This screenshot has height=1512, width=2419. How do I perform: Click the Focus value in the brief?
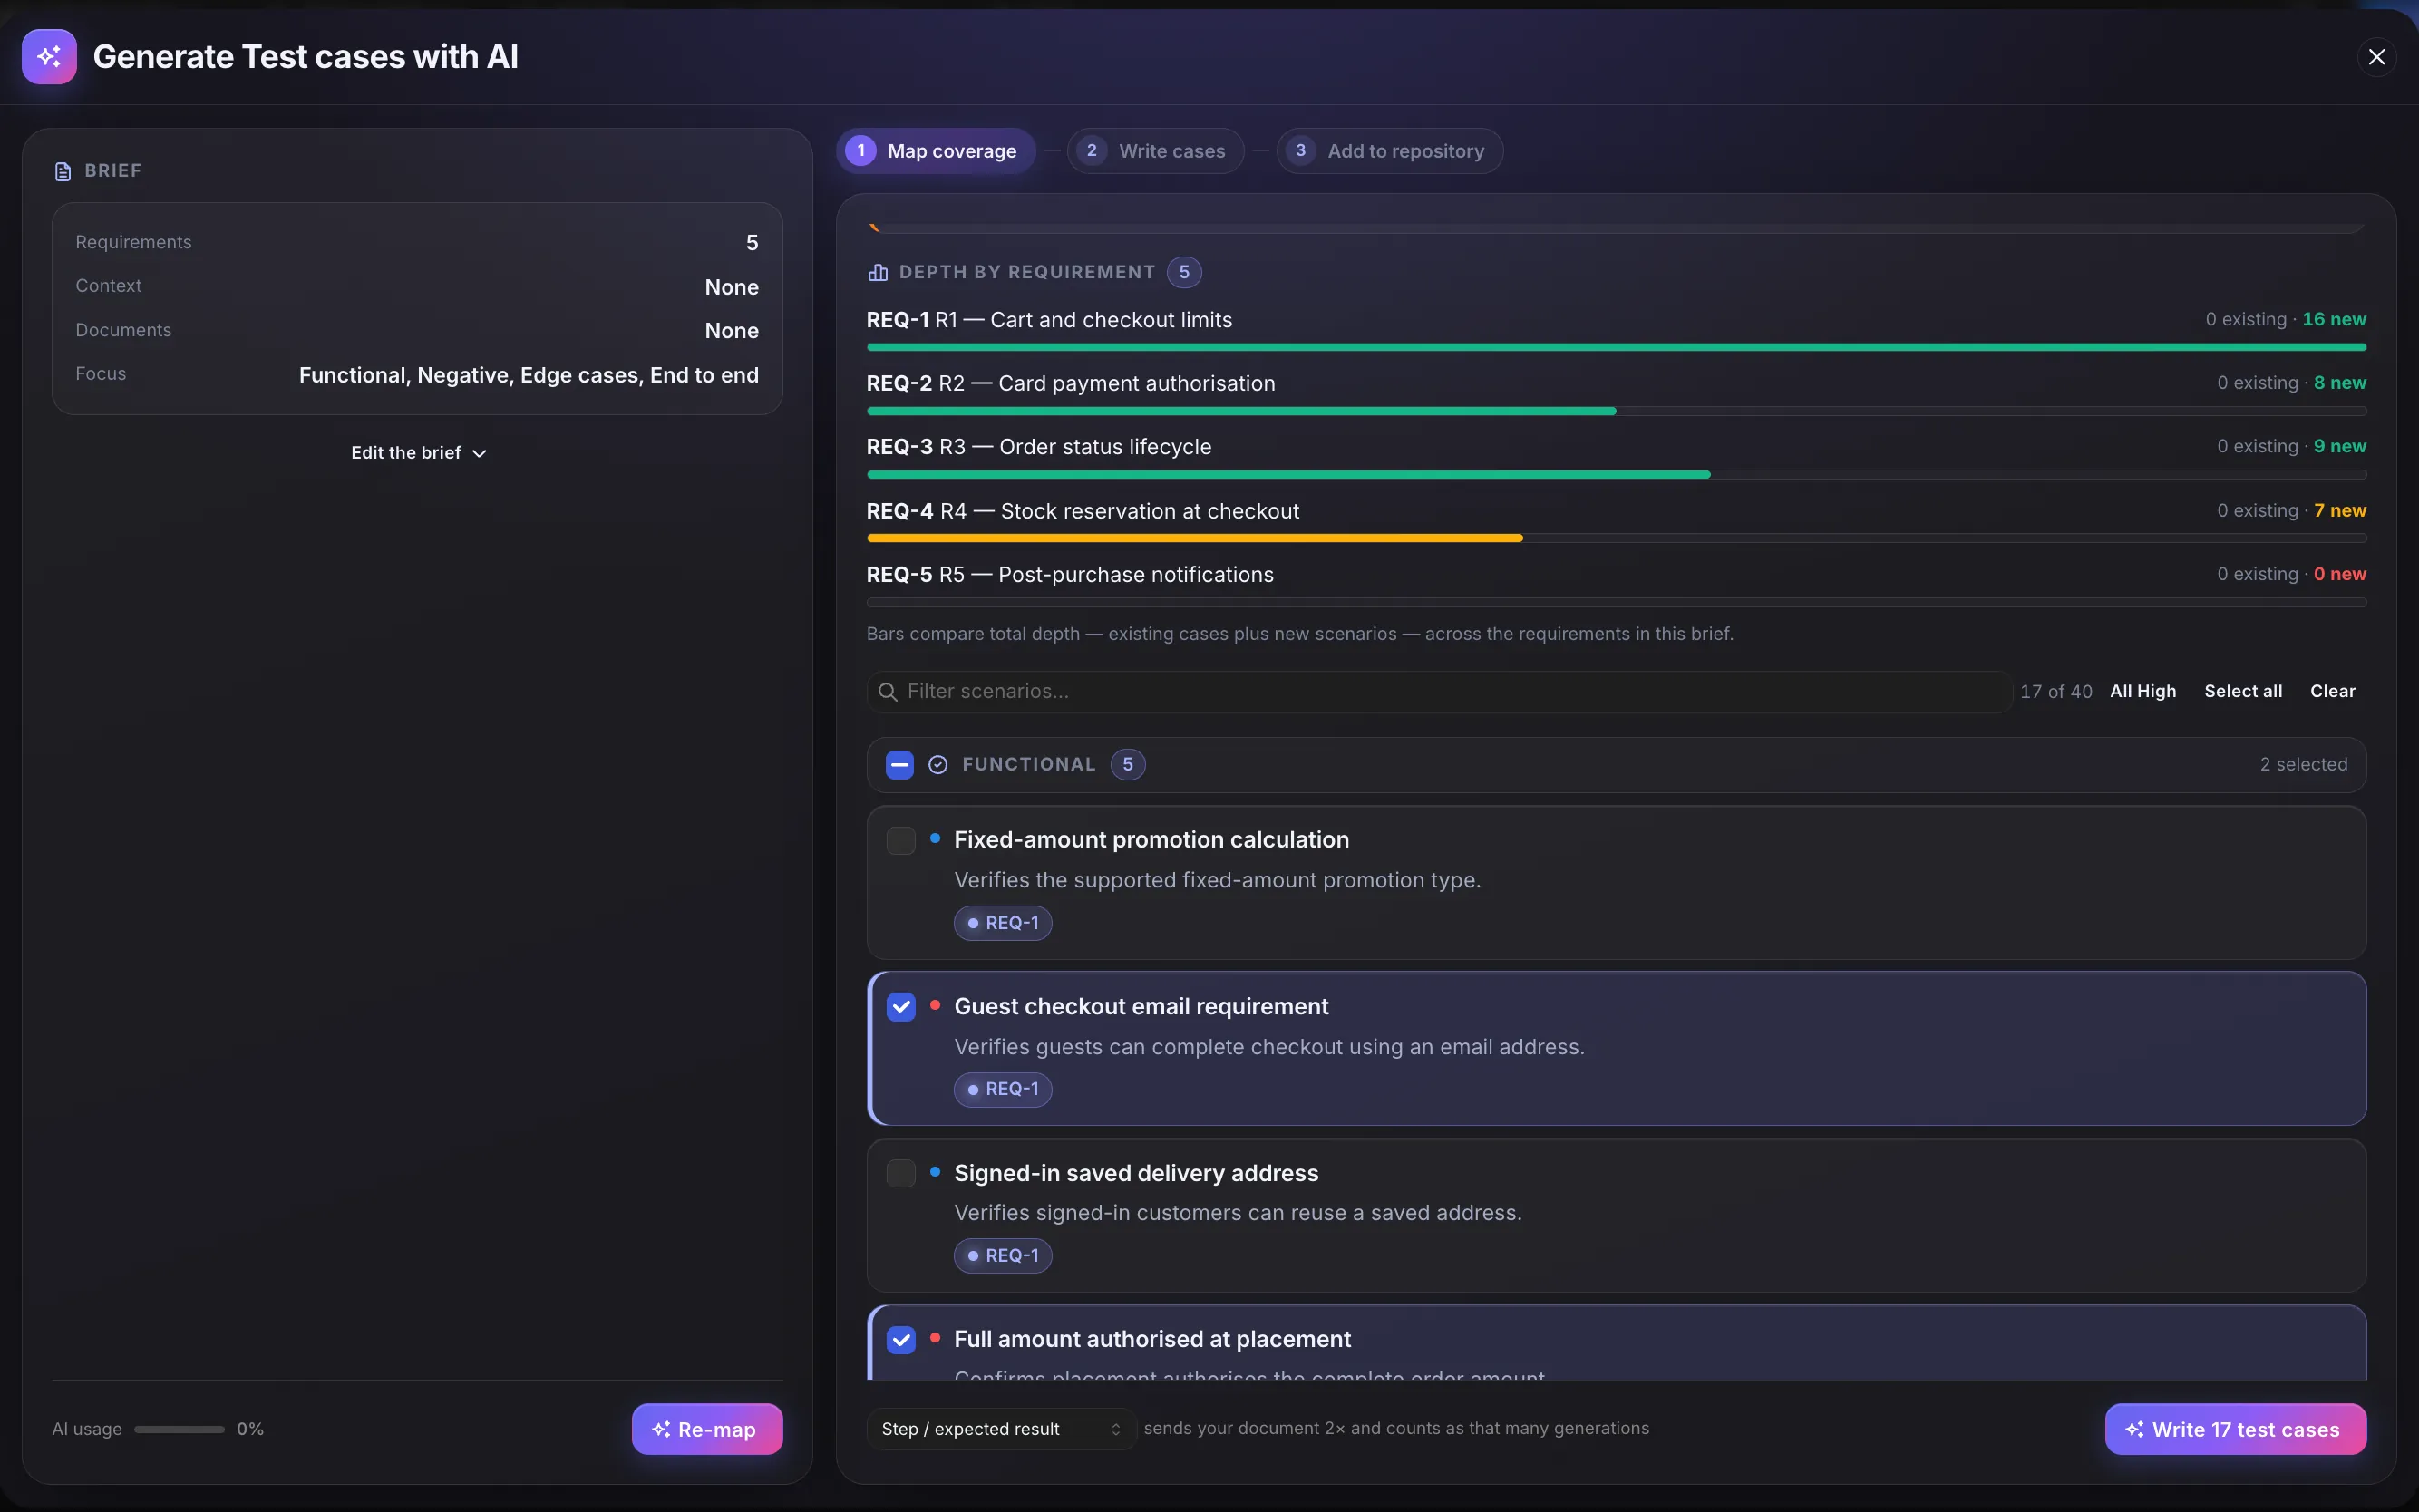(x=529, y=375)
